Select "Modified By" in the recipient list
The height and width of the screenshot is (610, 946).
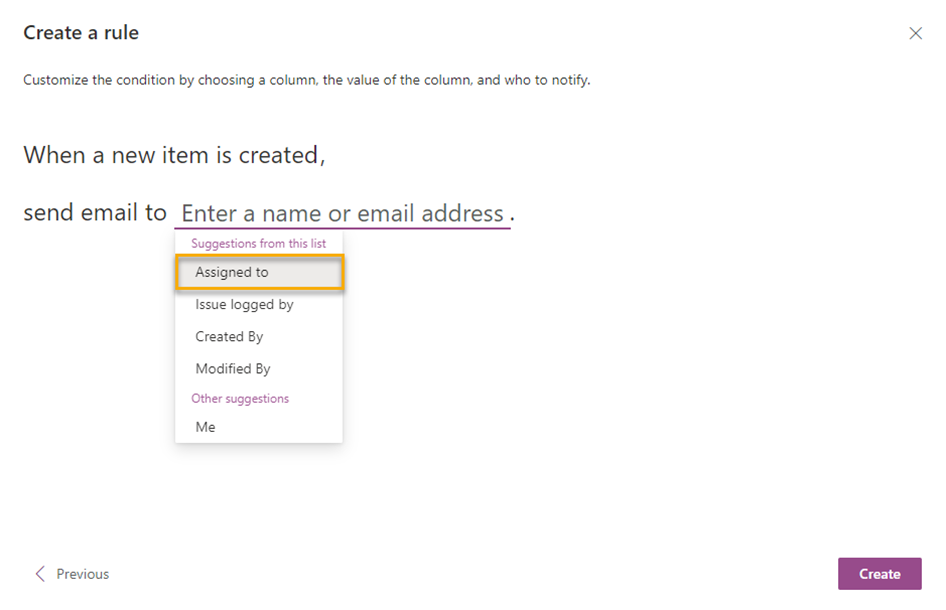click(x=233, y=368)
